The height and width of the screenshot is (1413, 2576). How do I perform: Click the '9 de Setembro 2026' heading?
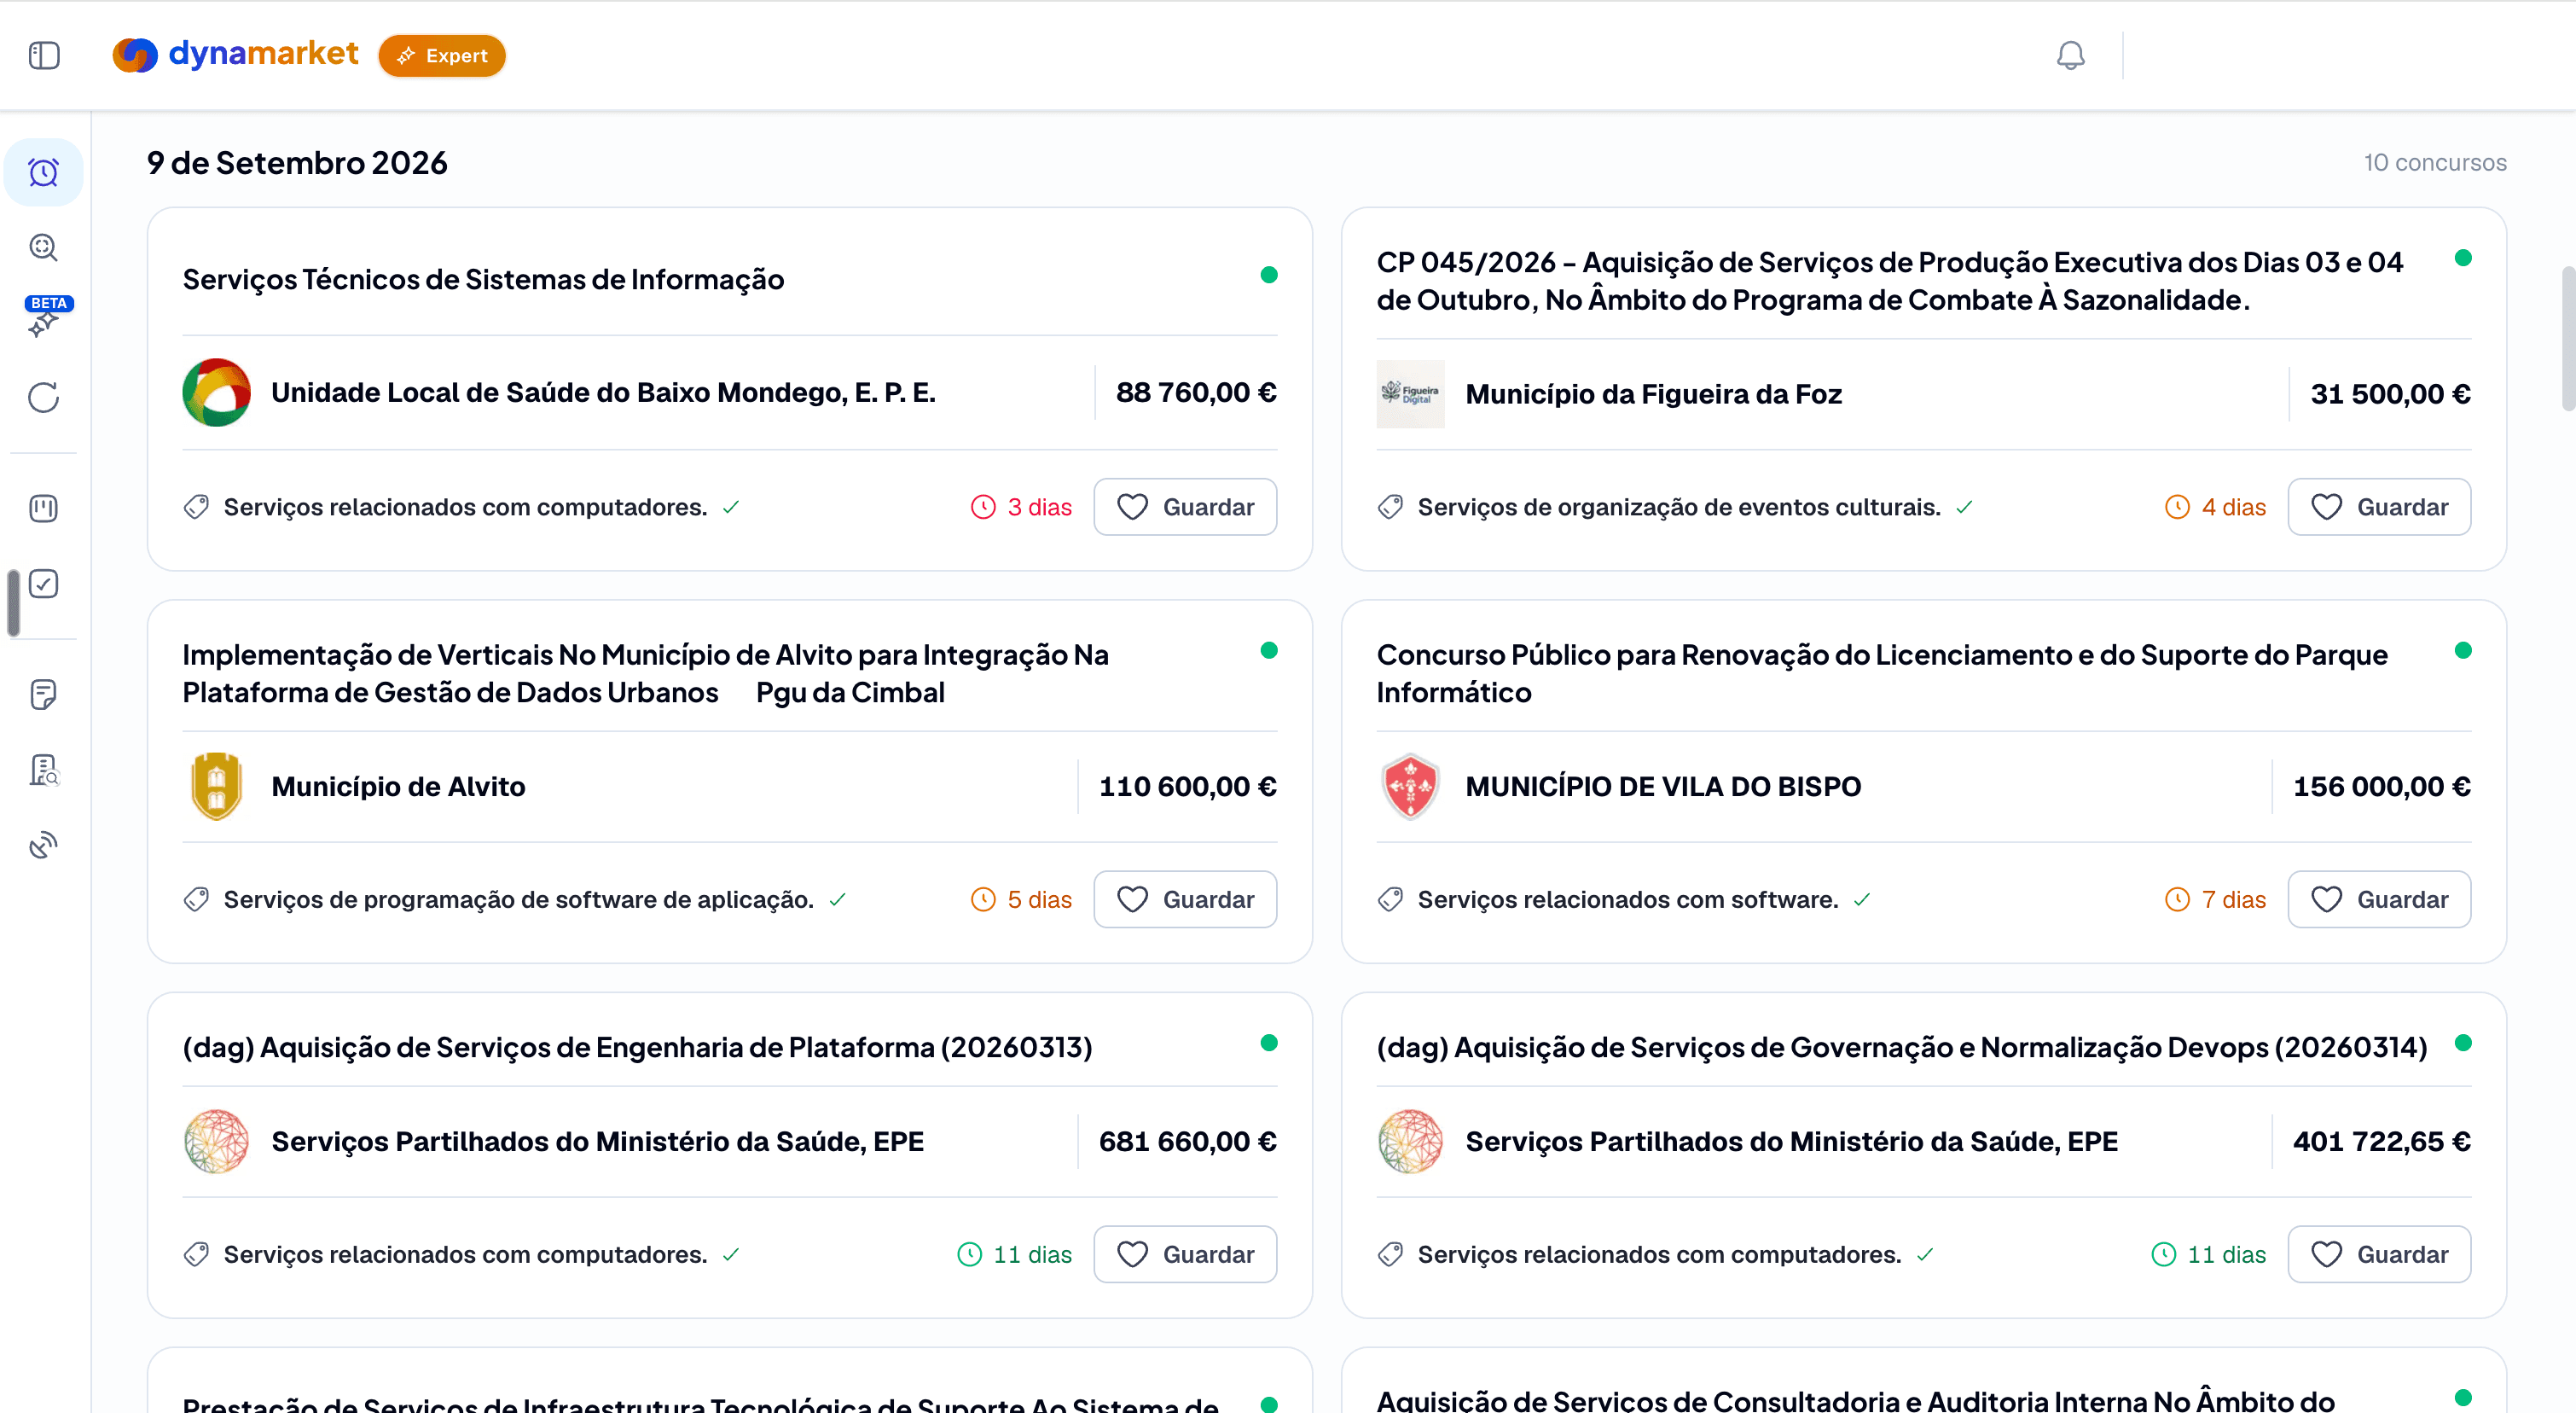[297, 162]
